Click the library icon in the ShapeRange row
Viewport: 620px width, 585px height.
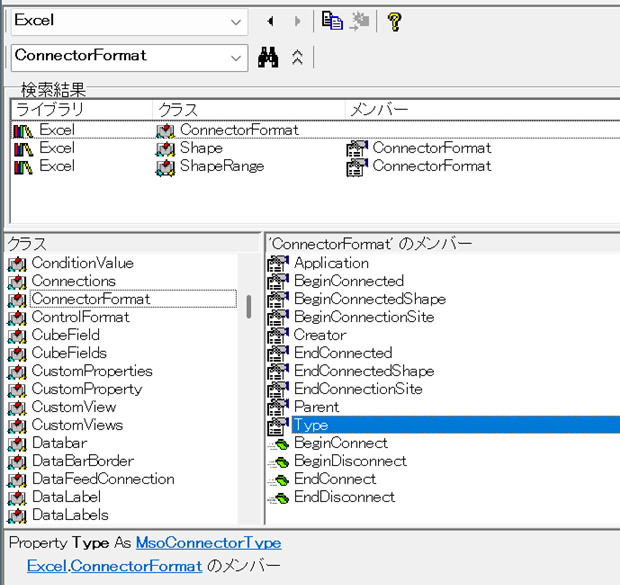tap(23, 167)
